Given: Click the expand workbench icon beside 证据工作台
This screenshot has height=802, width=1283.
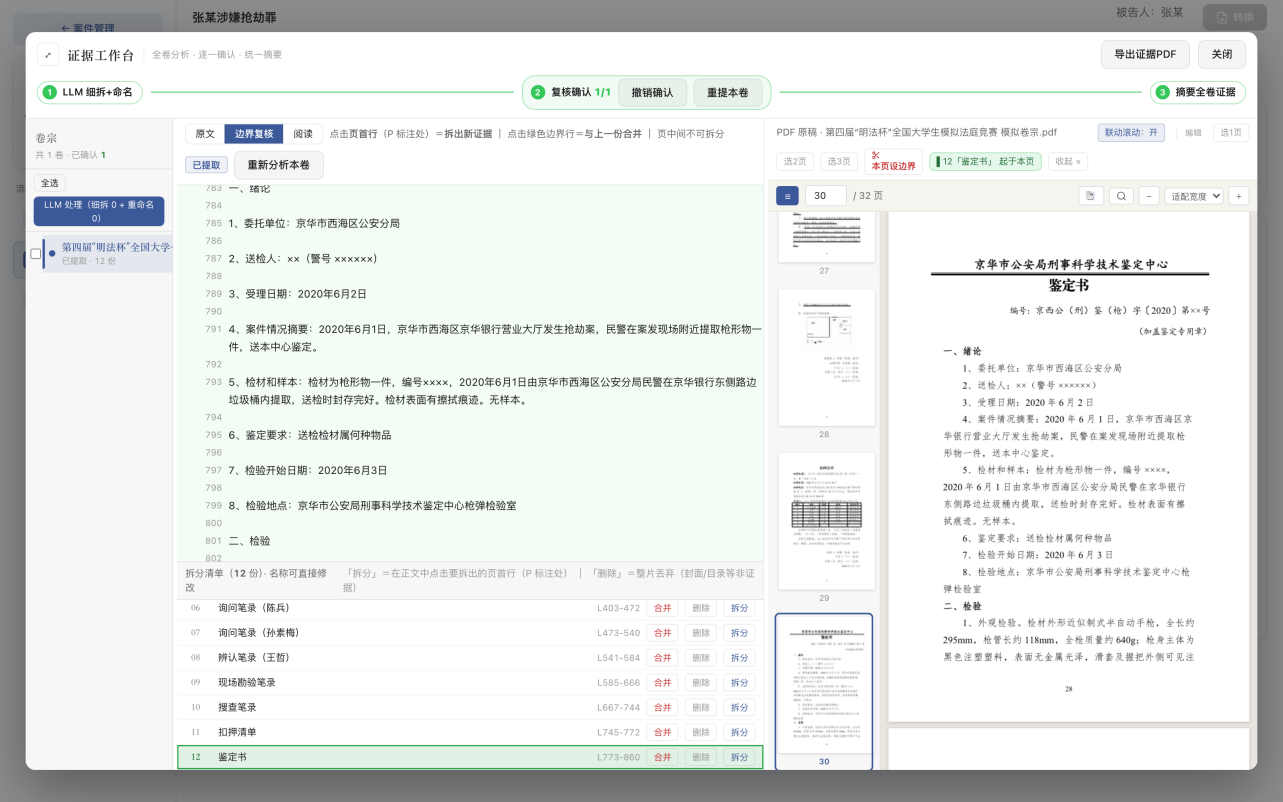Looking at the screenshot, I should (x=48, y=55).
